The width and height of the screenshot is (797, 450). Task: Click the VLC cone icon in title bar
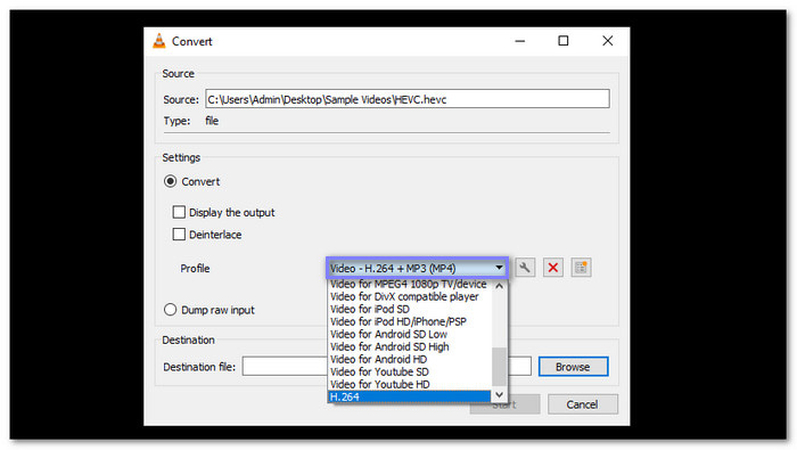click(159, 41)
